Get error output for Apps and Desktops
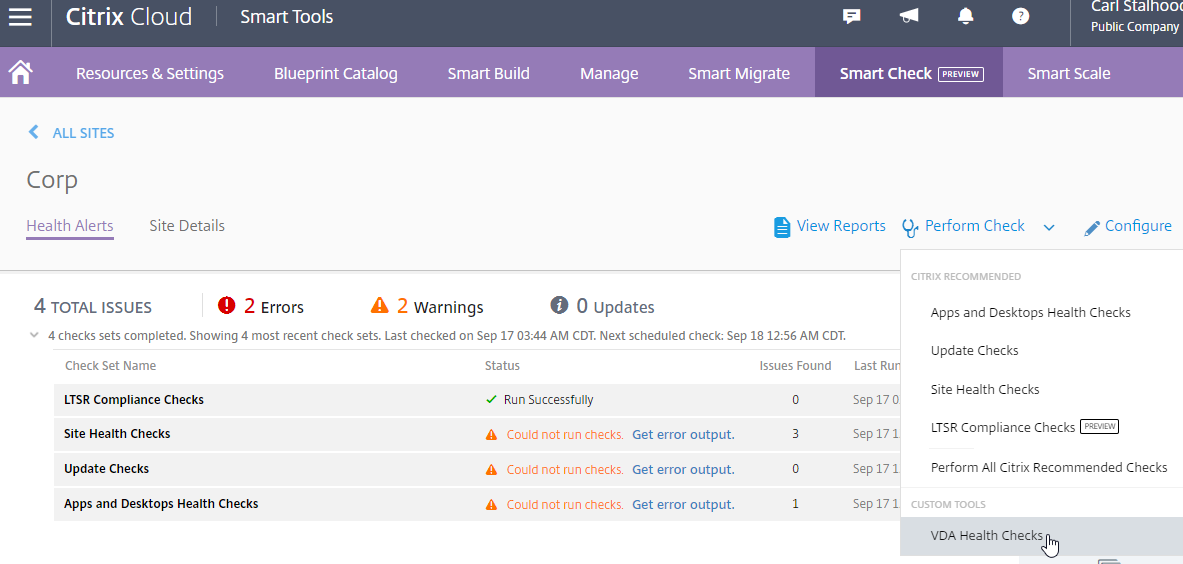The height and width of the screenshot is (564, 1183). (x=683, y=504)
